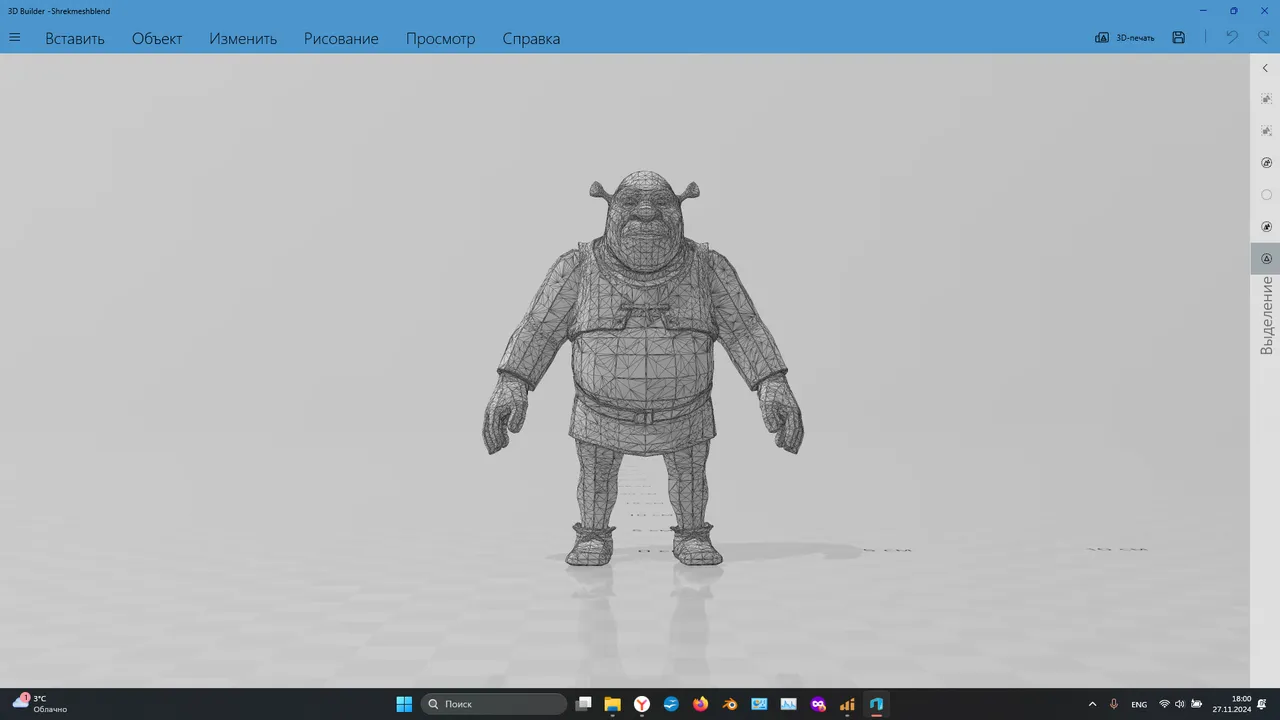Click the volume icon to adjust sound level
The image size is (1280, 720).
tap(1182, 704)
